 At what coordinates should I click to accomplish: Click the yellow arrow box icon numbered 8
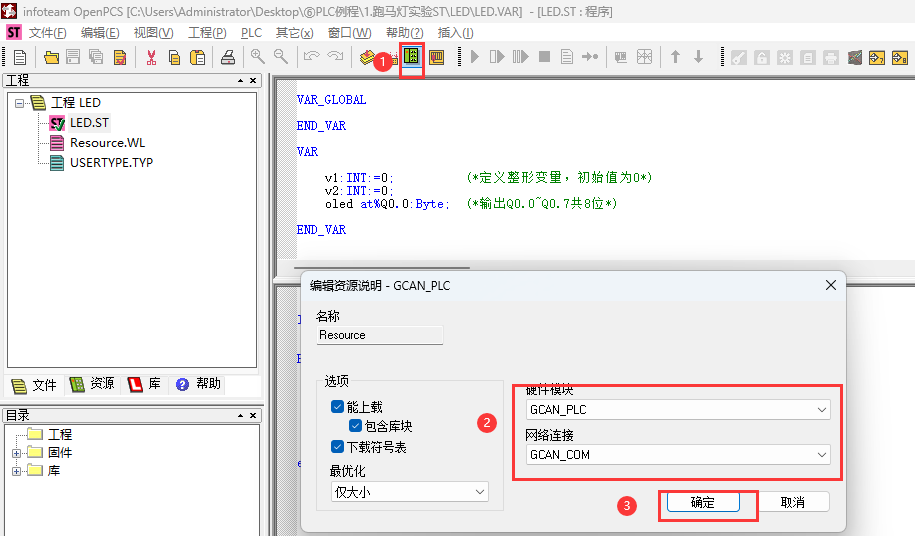click(900, 57)
